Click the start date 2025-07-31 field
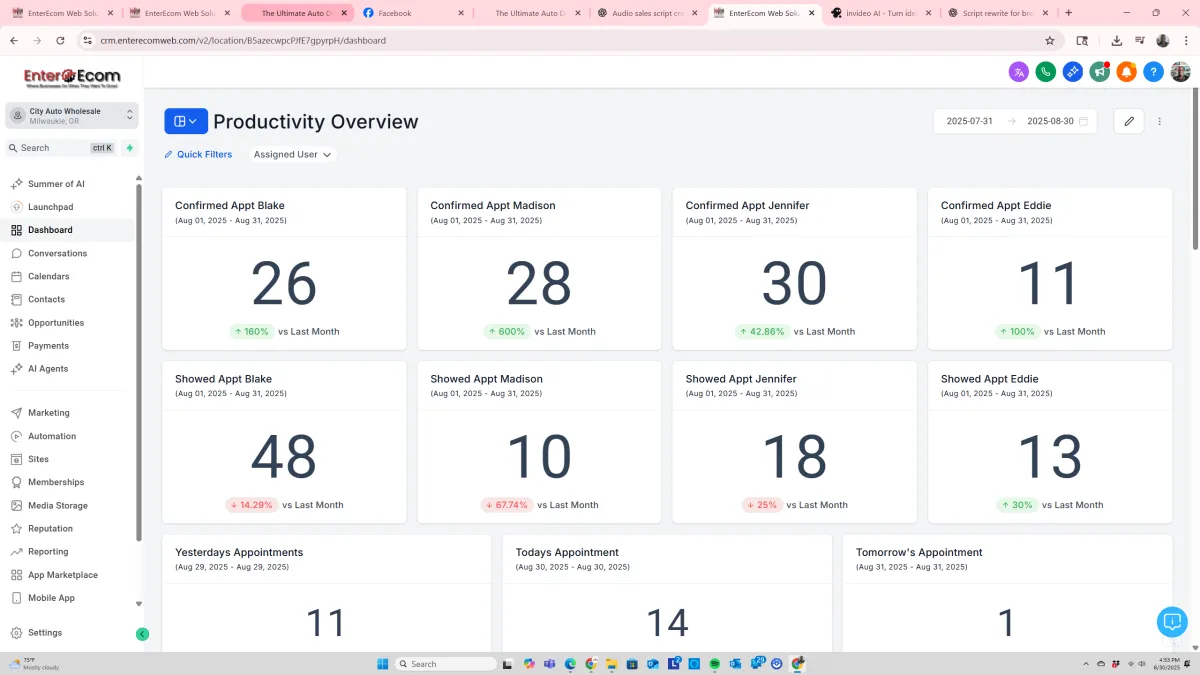The image size is (1200, 675). [x=969, y=121]
